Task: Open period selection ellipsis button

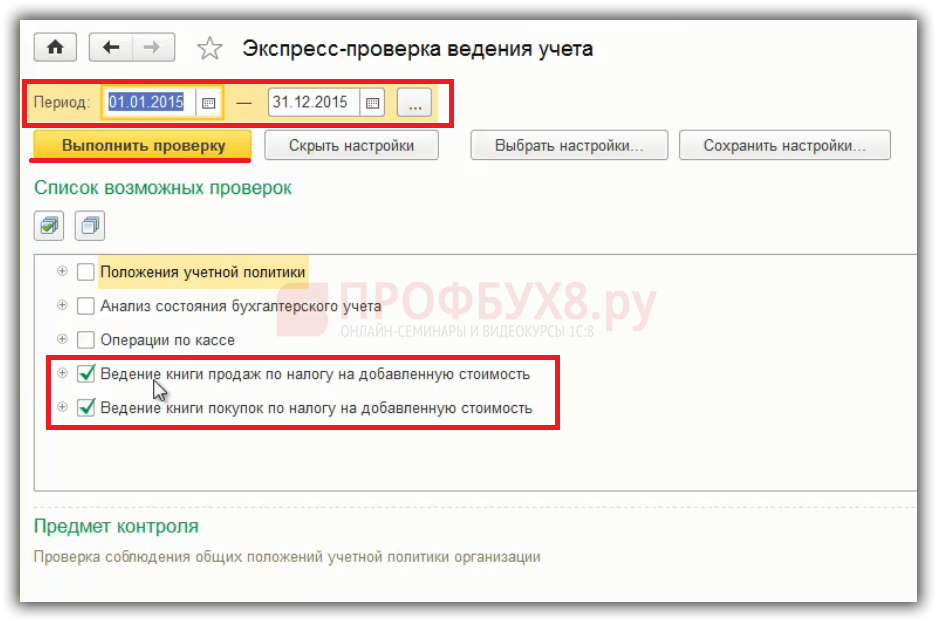Action: (x=415, y=103)
